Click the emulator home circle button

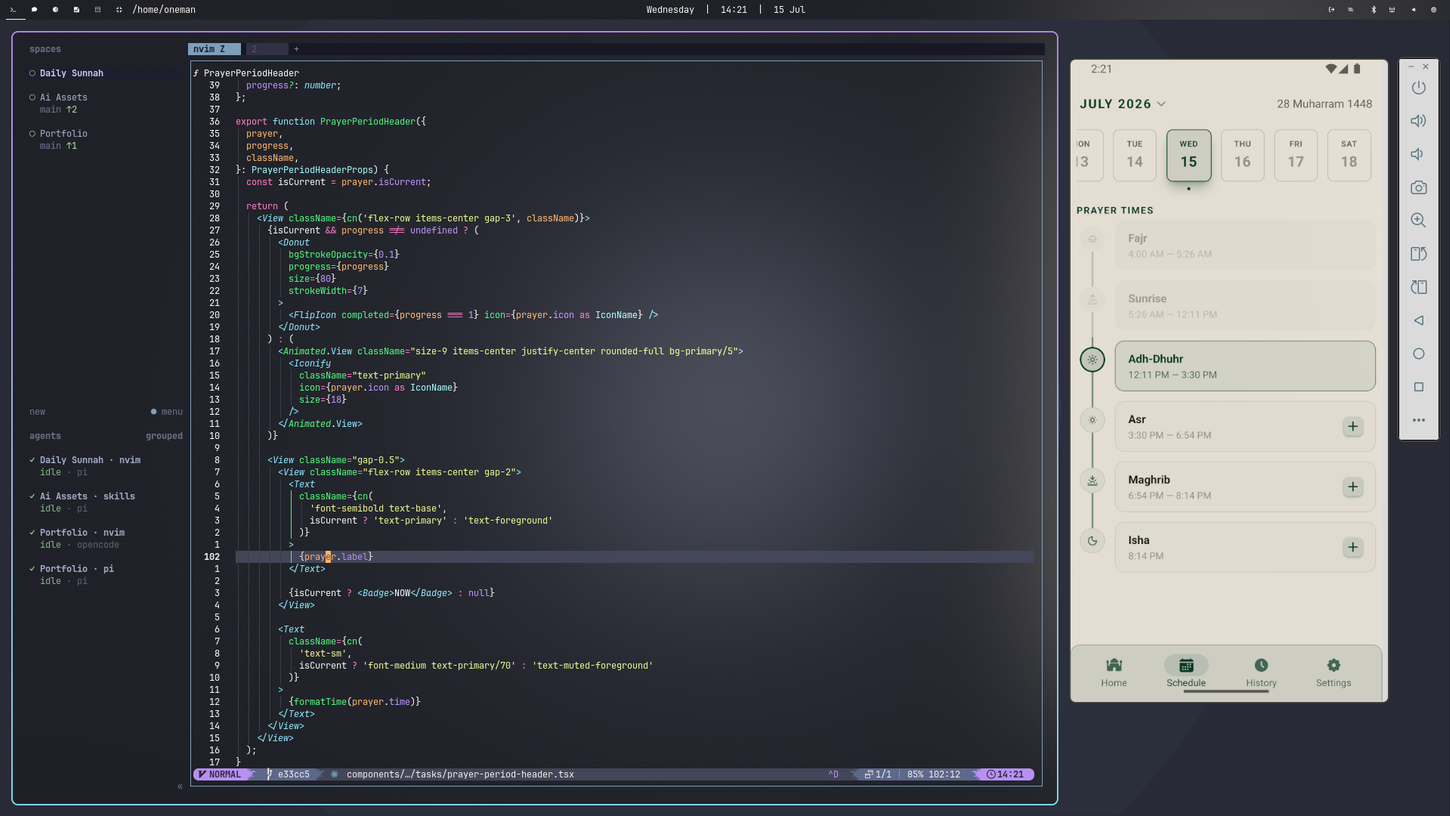pyautogui.click(x=1418, y=353)
